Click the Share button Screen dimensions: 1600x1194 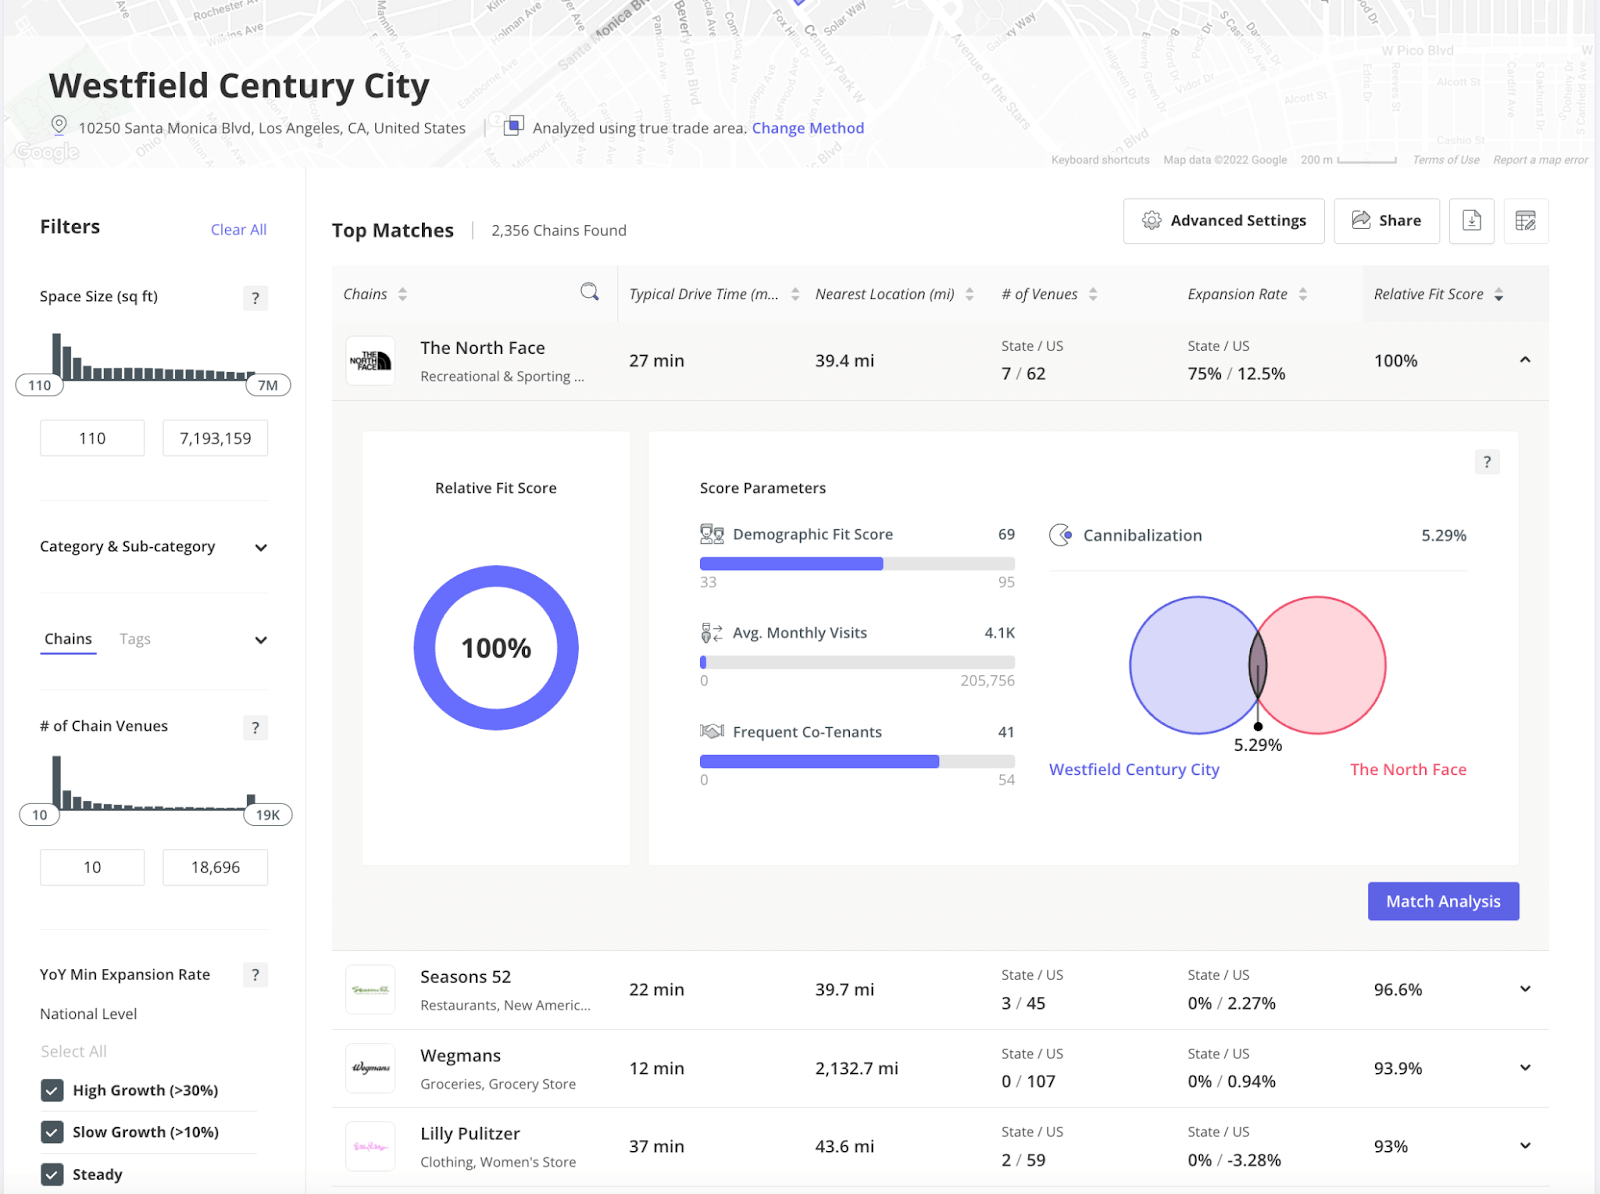coord(1385,221)
